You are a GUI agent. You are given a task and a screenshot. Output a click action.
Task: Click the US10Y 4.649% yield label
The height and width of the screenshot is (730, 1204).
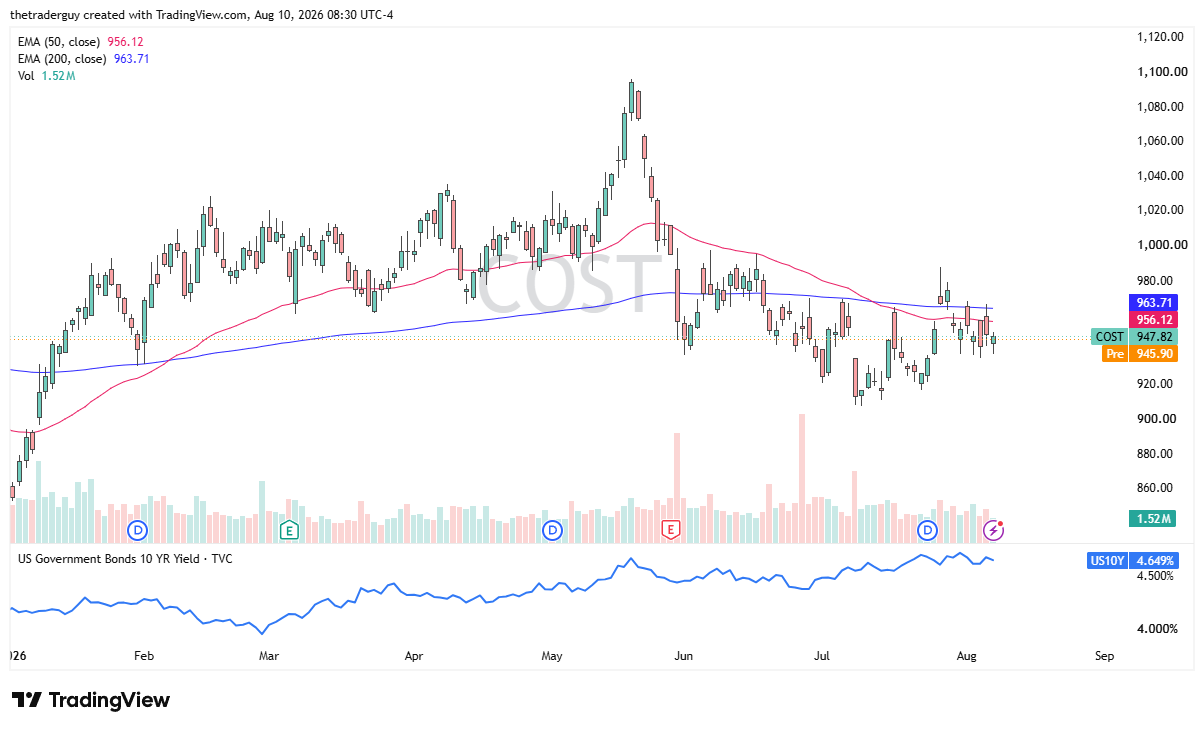pyautogui.click(x=1132, y=561)
